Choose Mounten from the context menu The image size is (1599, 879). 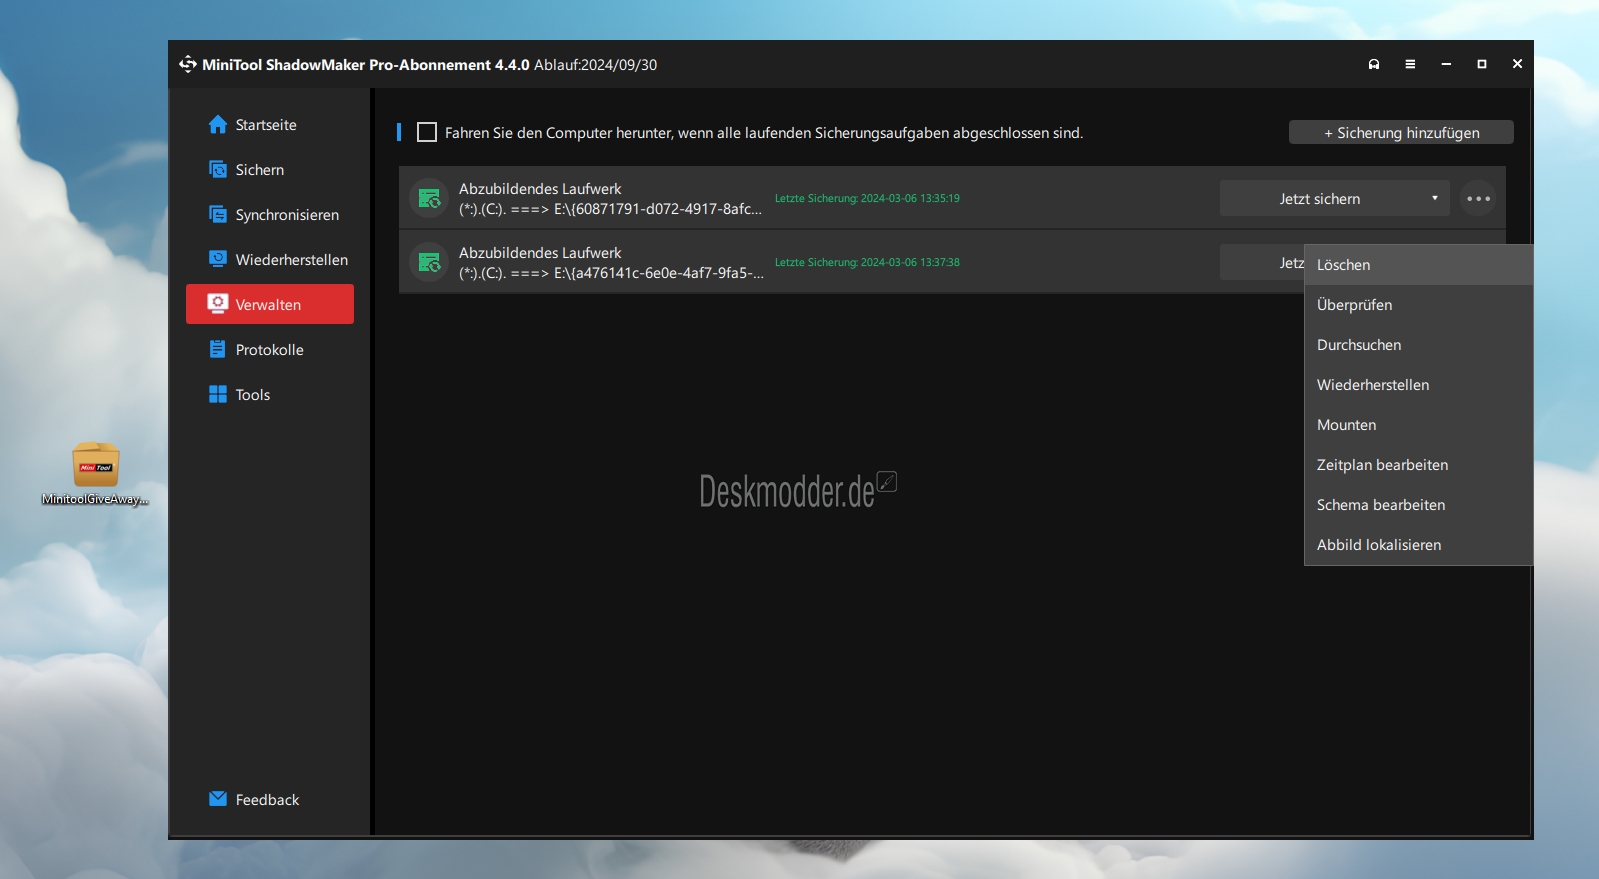pos(1418,425)
